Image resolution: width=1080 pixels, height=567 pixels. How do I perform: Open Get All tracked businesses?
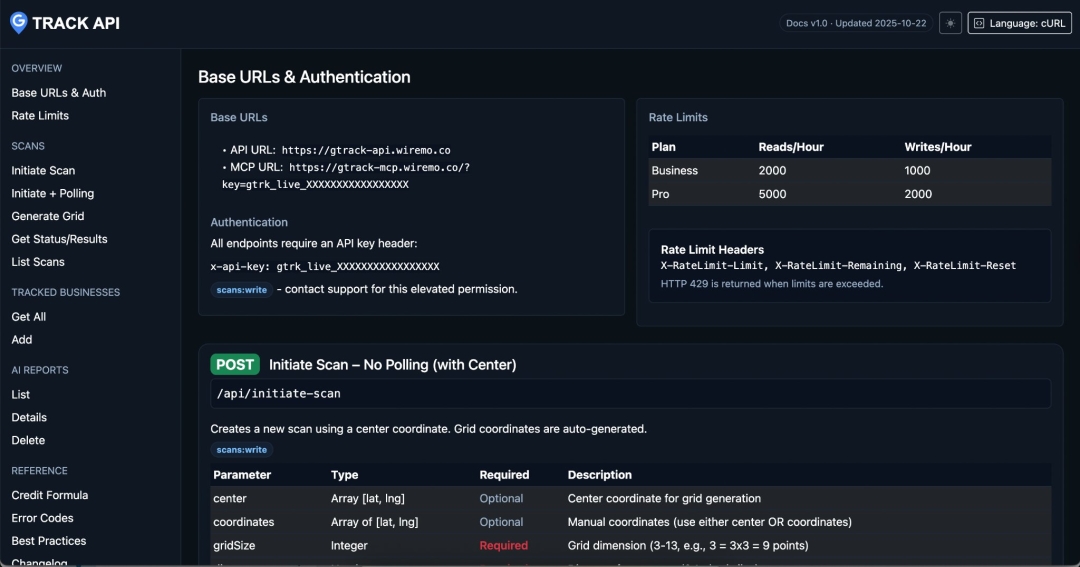tap(28, 317)
